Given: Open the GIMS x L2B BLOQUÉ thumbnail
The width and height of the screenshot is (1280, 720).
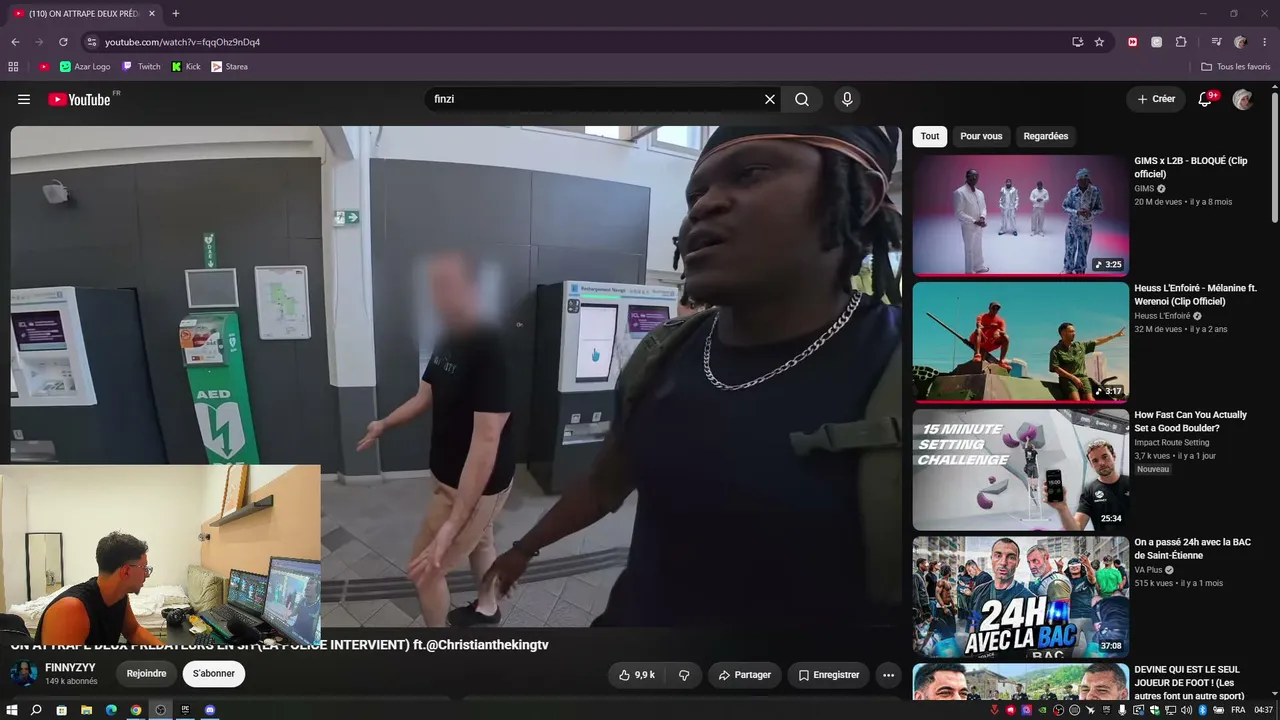Looking at the screenshot, I should pyautogui.click(x=1021, y=215).
